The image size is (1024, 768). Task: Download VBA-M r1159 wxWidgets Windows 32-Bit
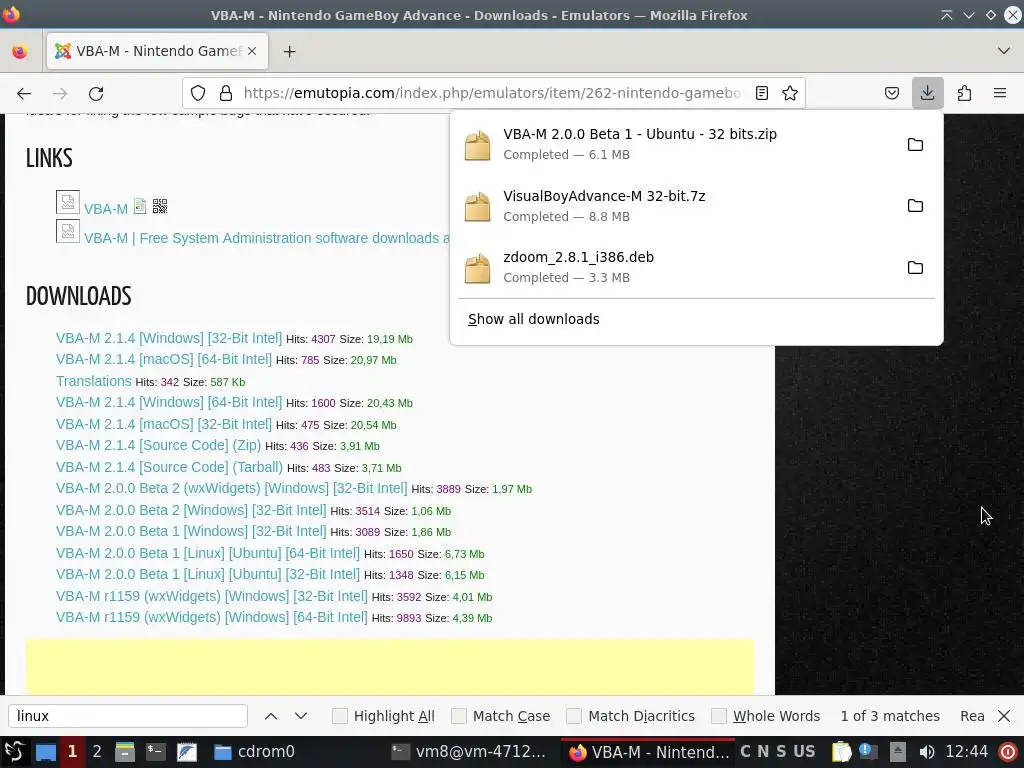[212, 596]
